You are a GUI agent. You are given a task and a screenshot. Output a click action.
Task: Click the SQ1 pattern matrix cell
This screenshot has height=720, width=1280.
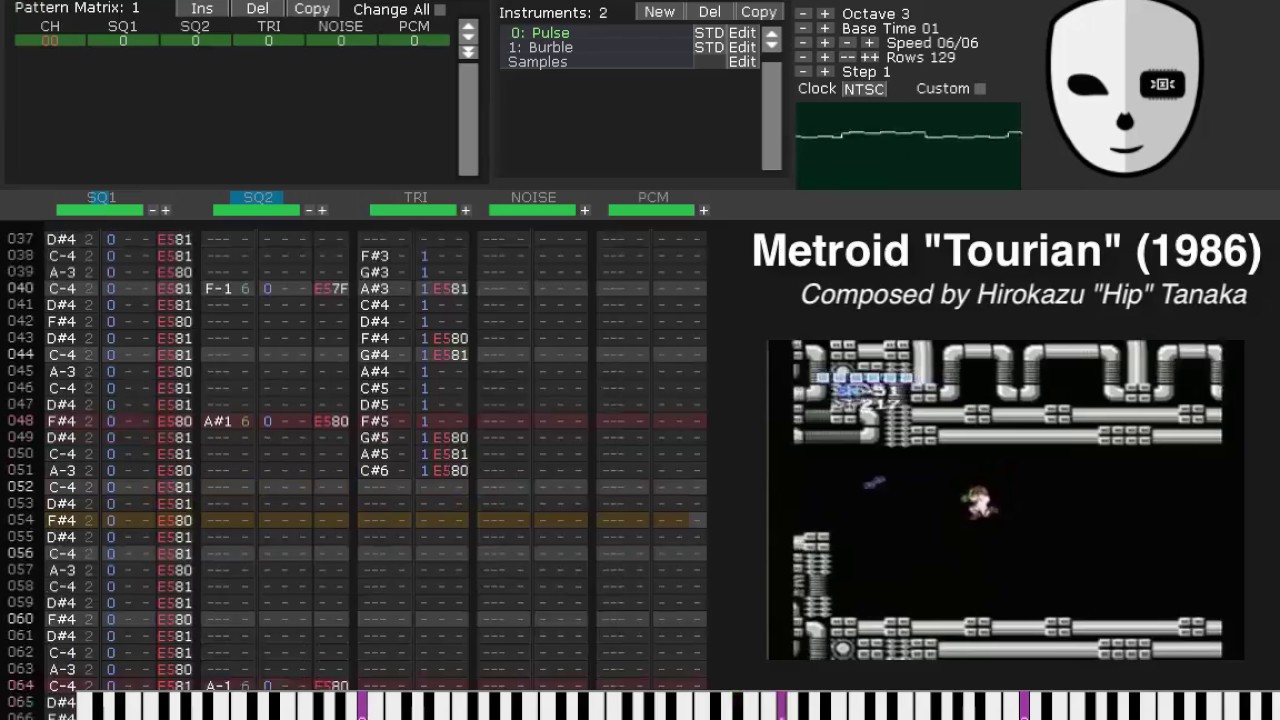123,41
